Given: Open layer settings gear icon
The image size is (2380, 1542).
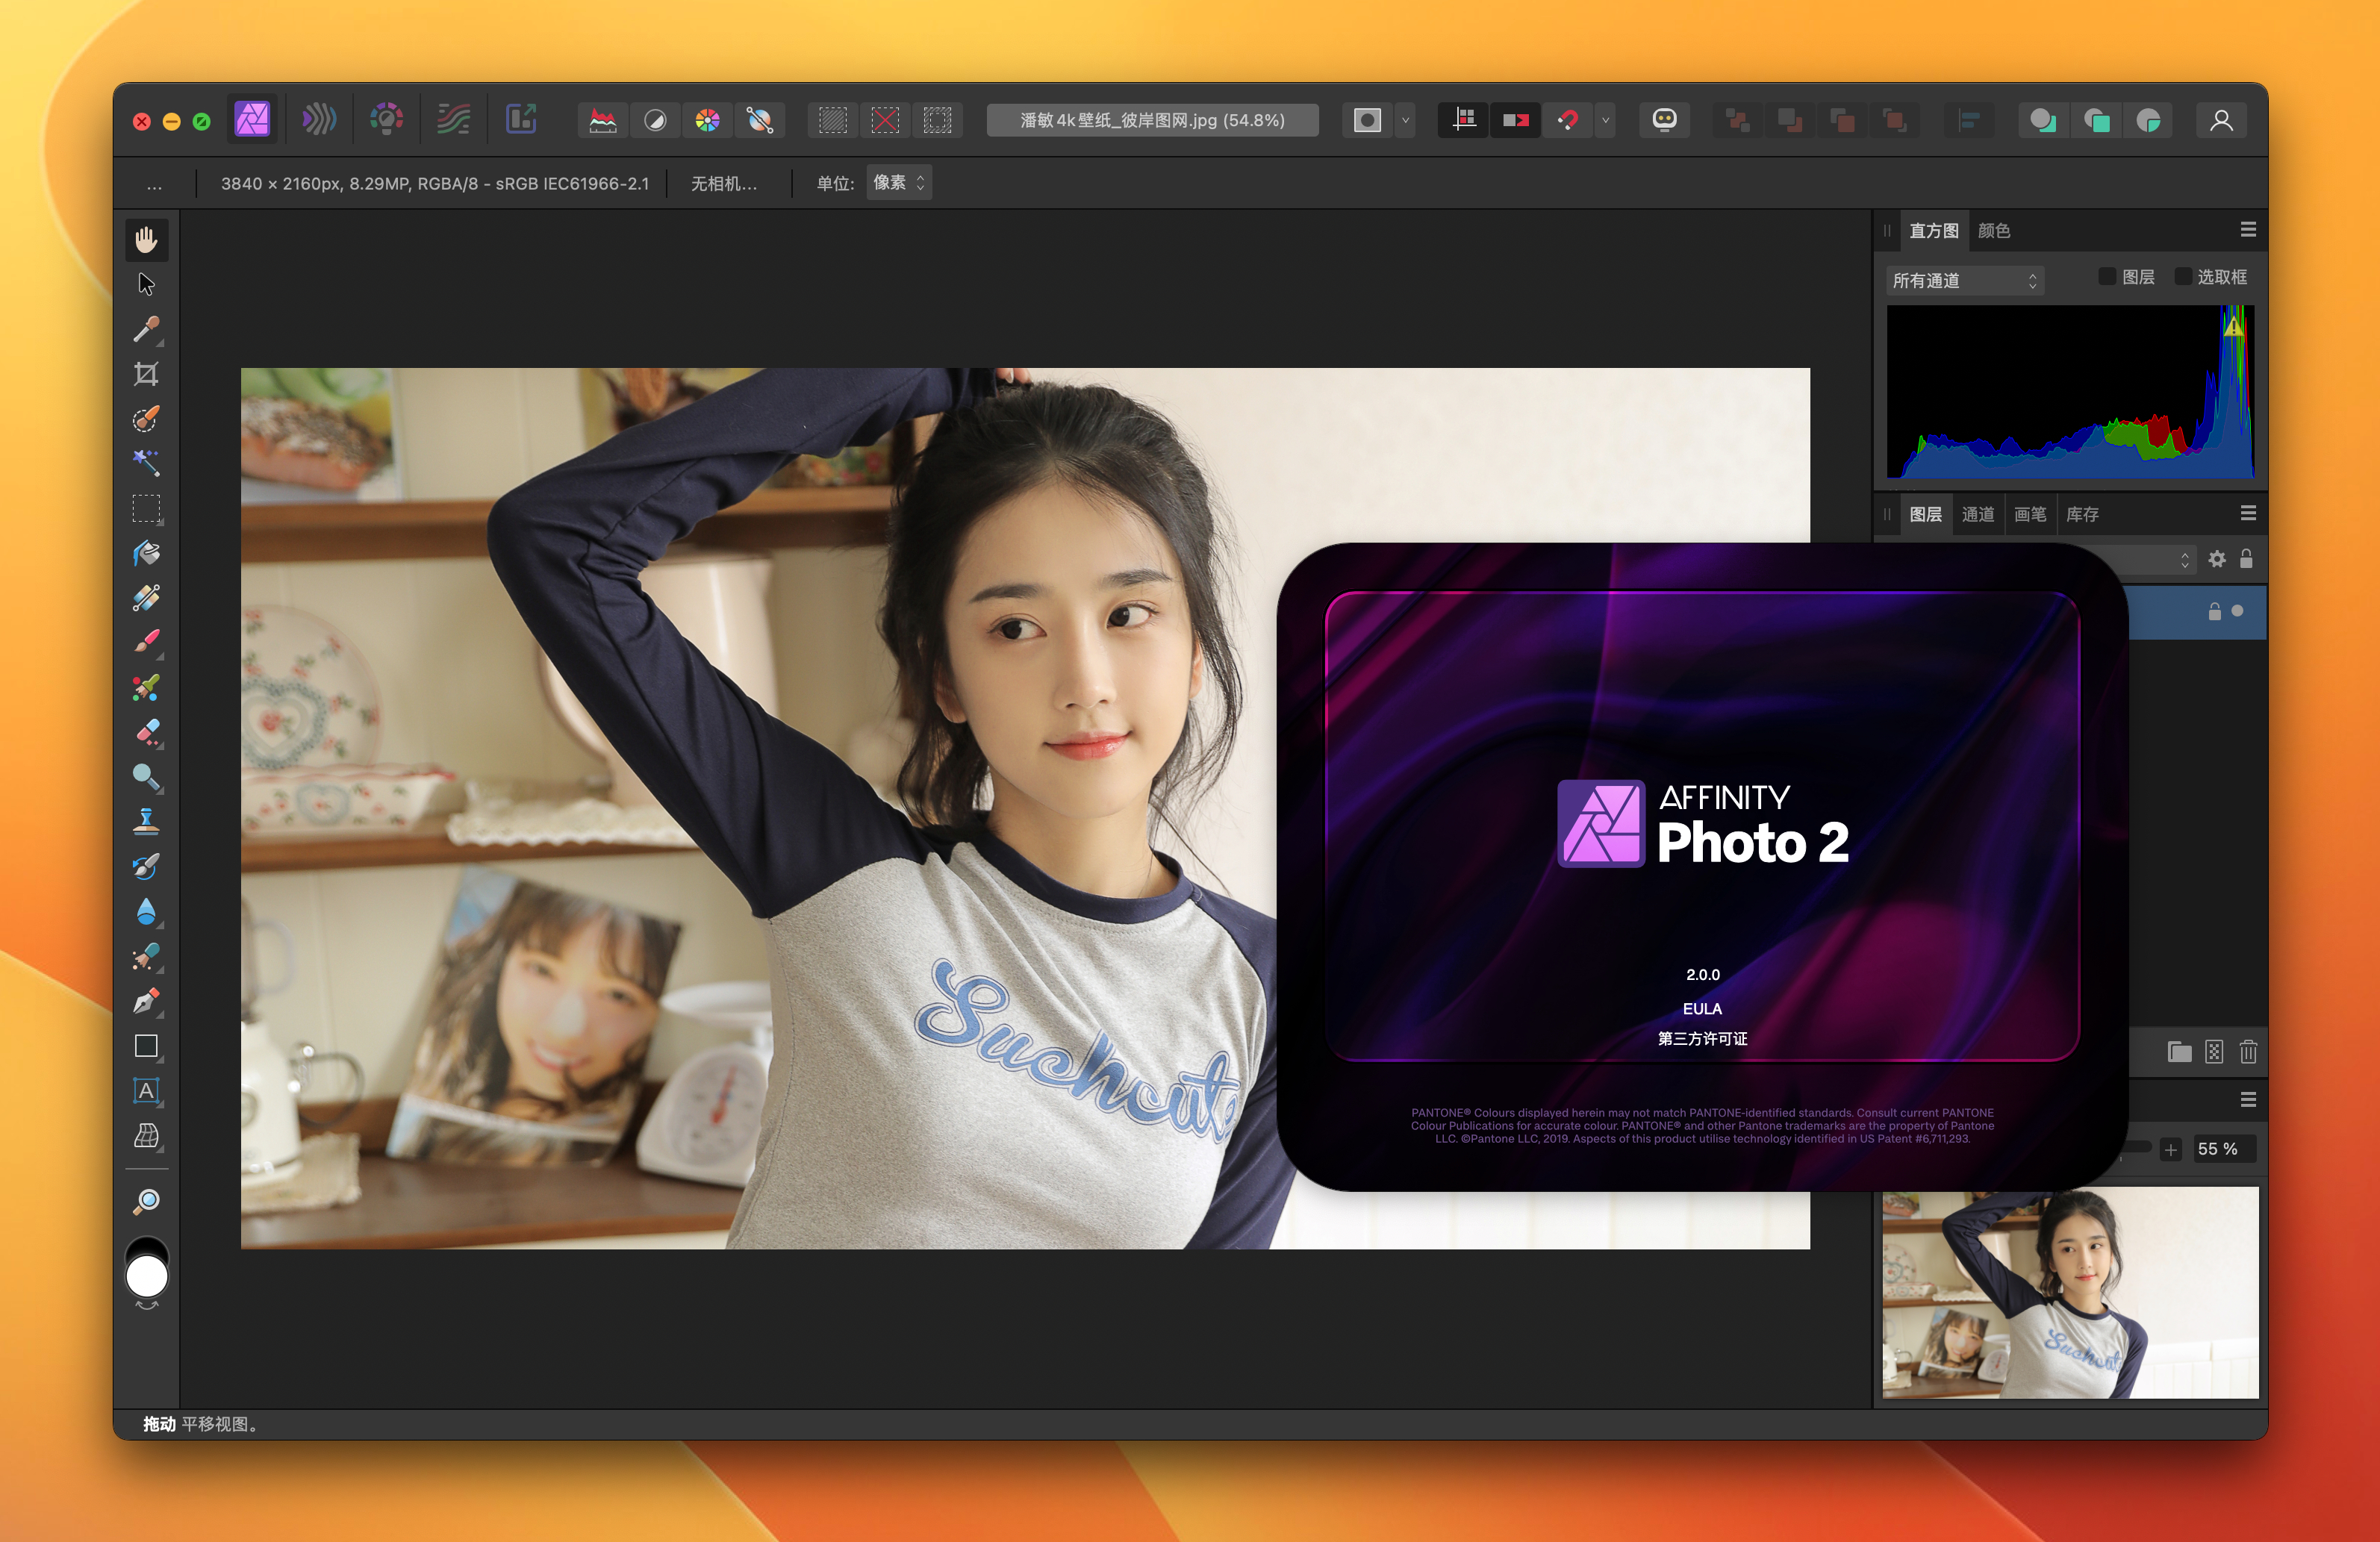Looking at the screenshot, I should pyautogui.click(x=2217, y=559).
